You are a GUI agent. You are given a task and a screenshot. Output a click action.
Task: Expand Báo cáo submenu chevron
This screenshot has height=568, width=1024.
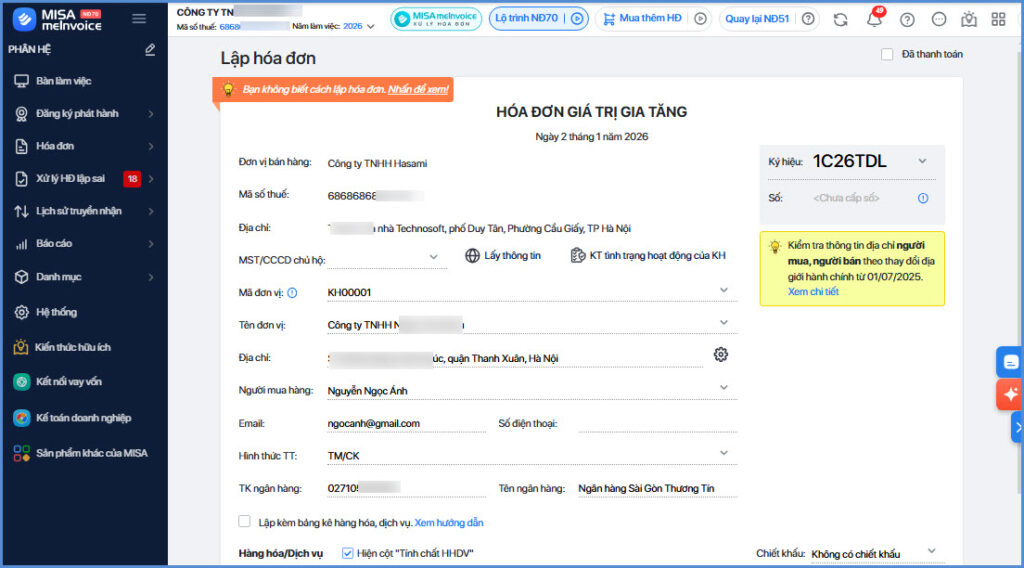pyautogui.click(x=151, y=244)
